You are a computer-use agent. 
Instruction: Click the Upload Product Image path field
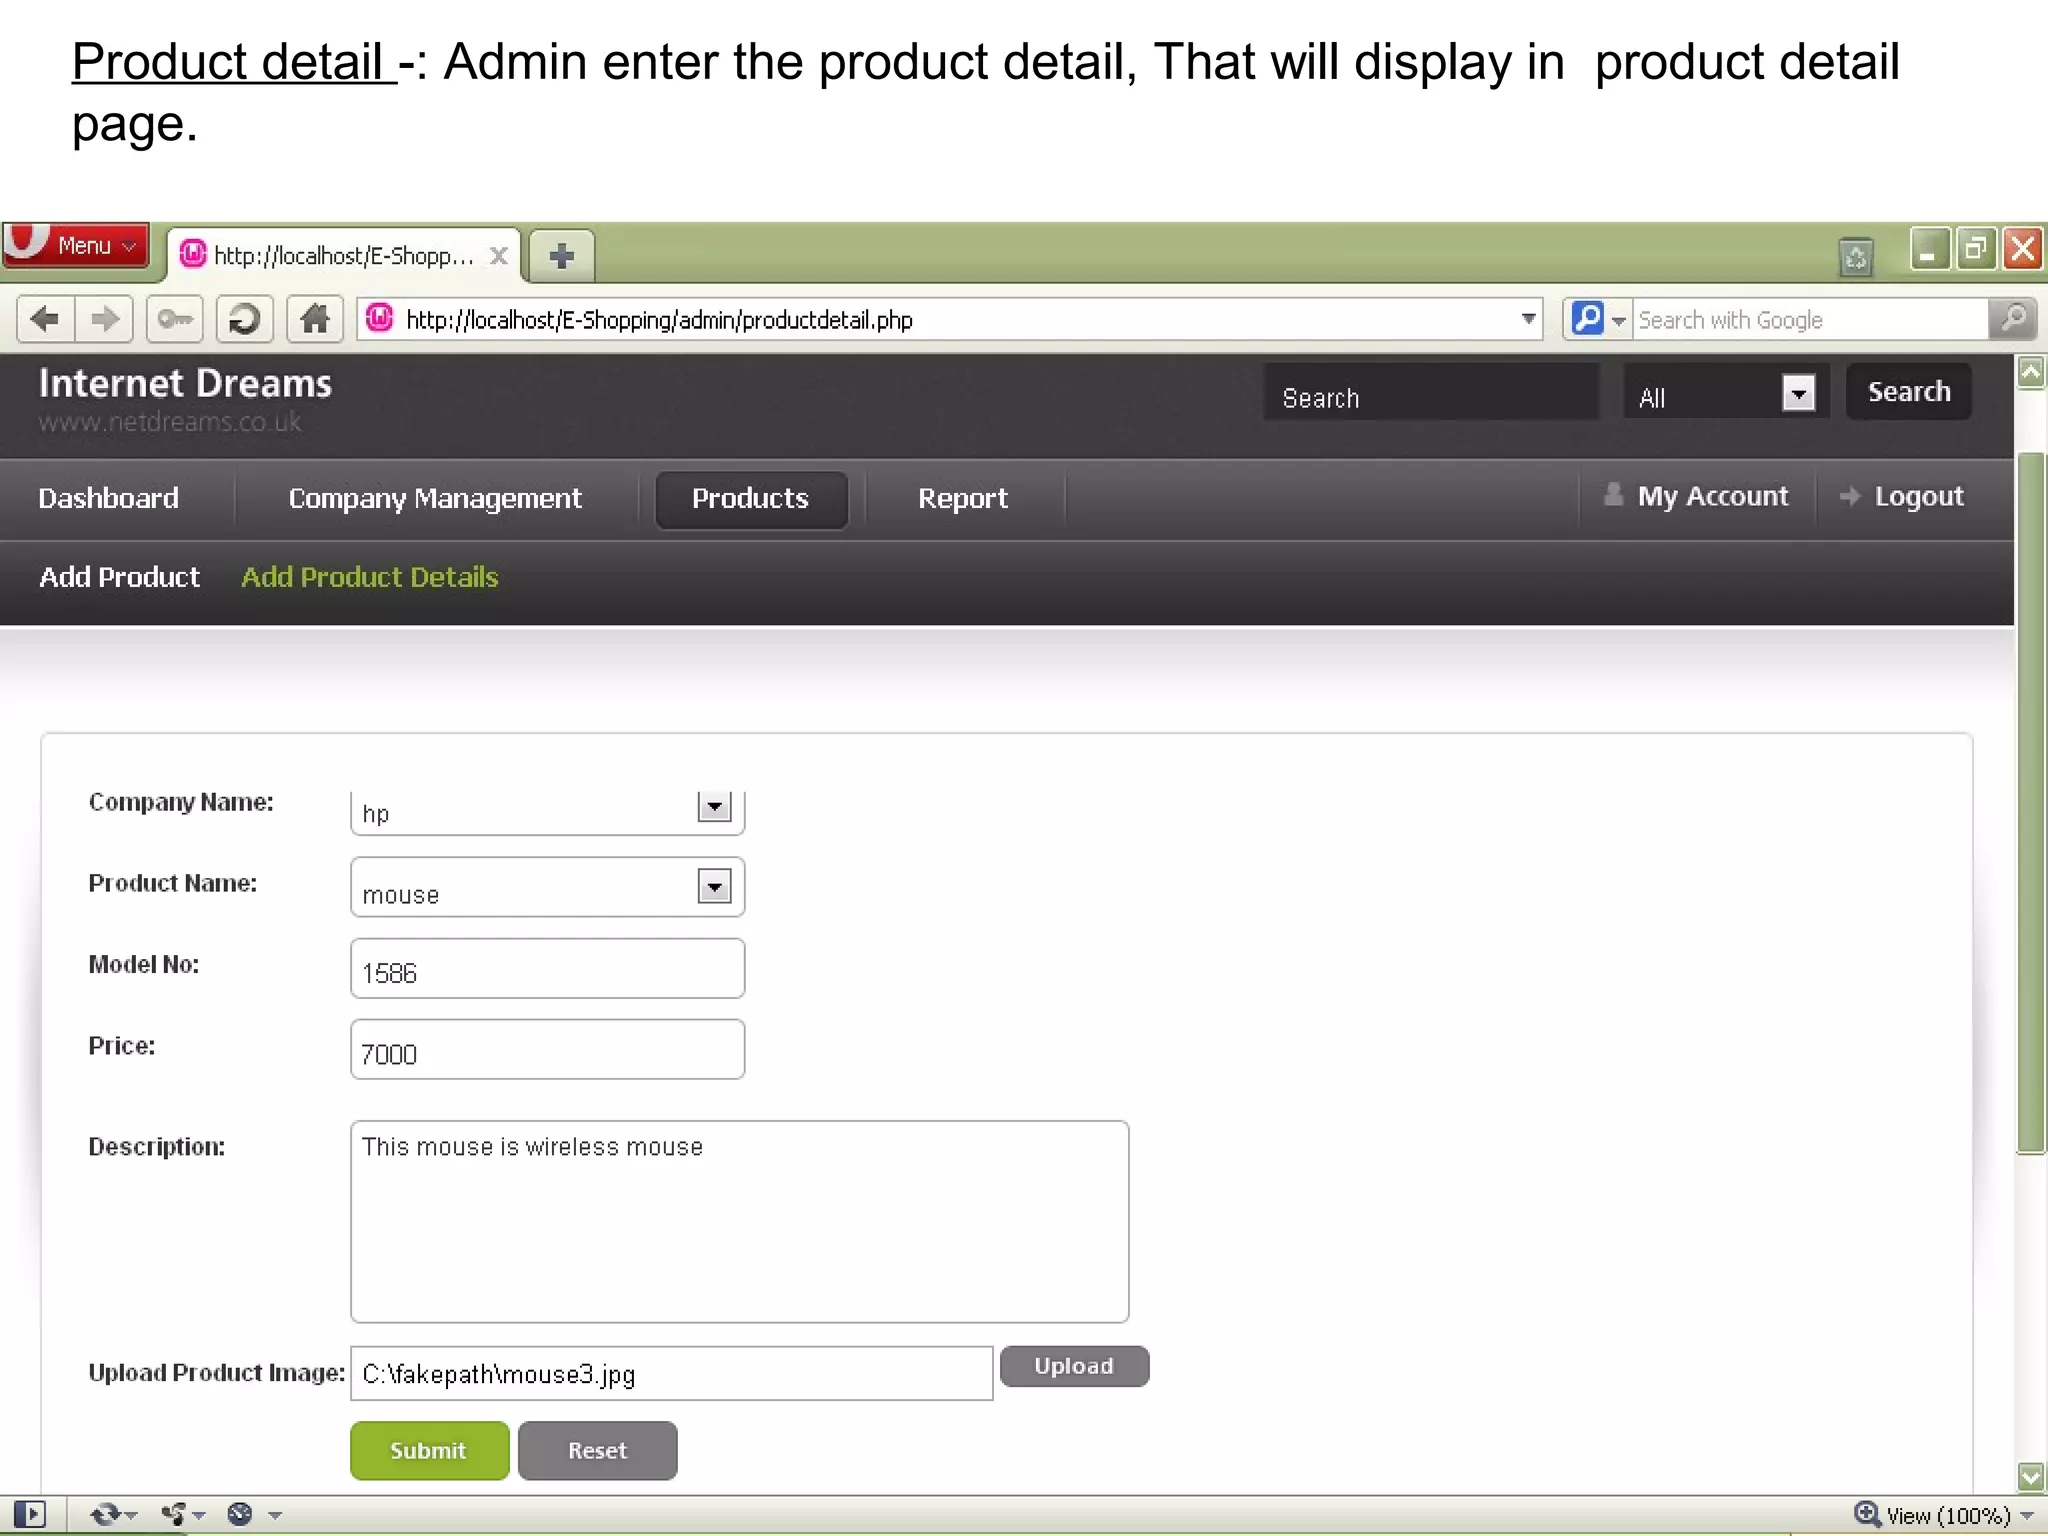coord(672,1374)
